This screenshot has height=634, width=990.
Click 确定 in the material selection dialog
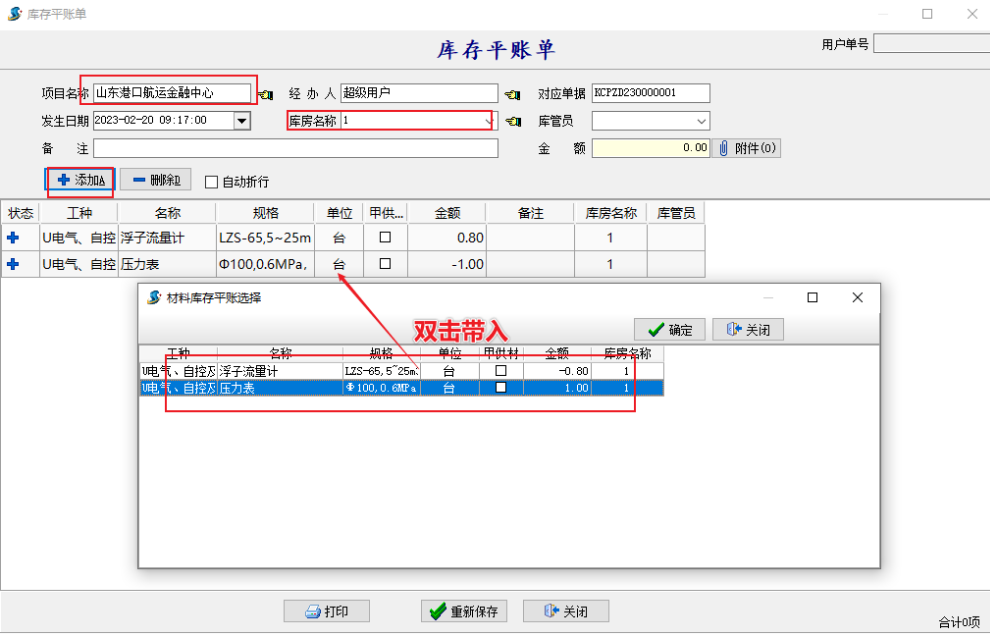[670, 330]
